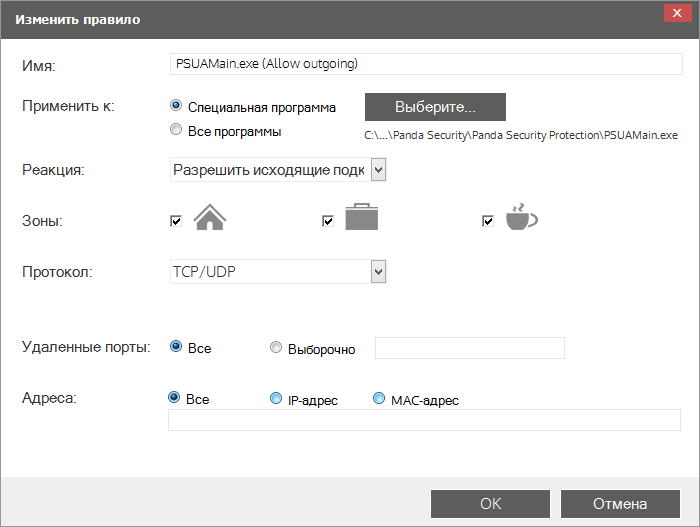Uncheck the public place zone checkbox

[x=488, y=221]
